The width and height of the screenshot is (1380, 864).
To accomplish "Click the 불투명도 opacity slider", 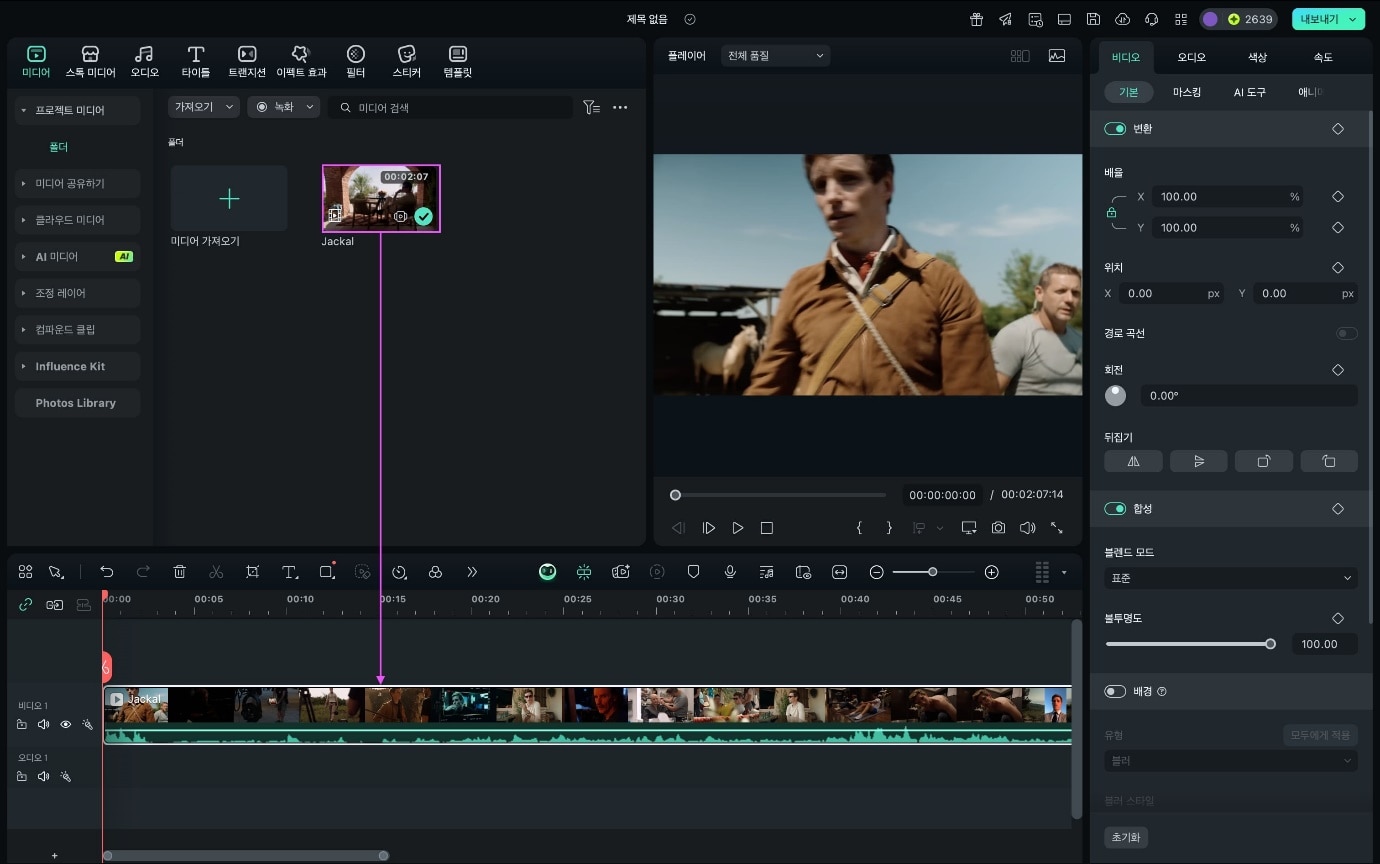I will (x=1188, y=644).
